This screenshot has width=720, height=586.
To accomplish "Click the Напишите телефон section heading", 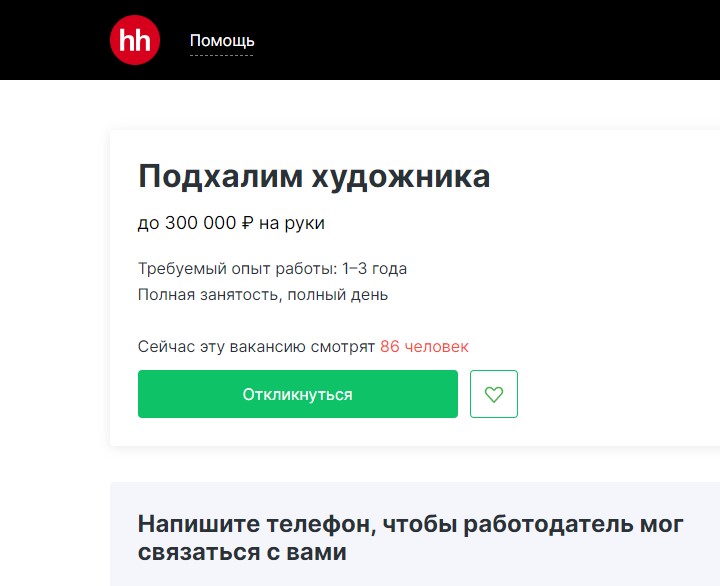I will pyautogui.click(x=410, y=524).
